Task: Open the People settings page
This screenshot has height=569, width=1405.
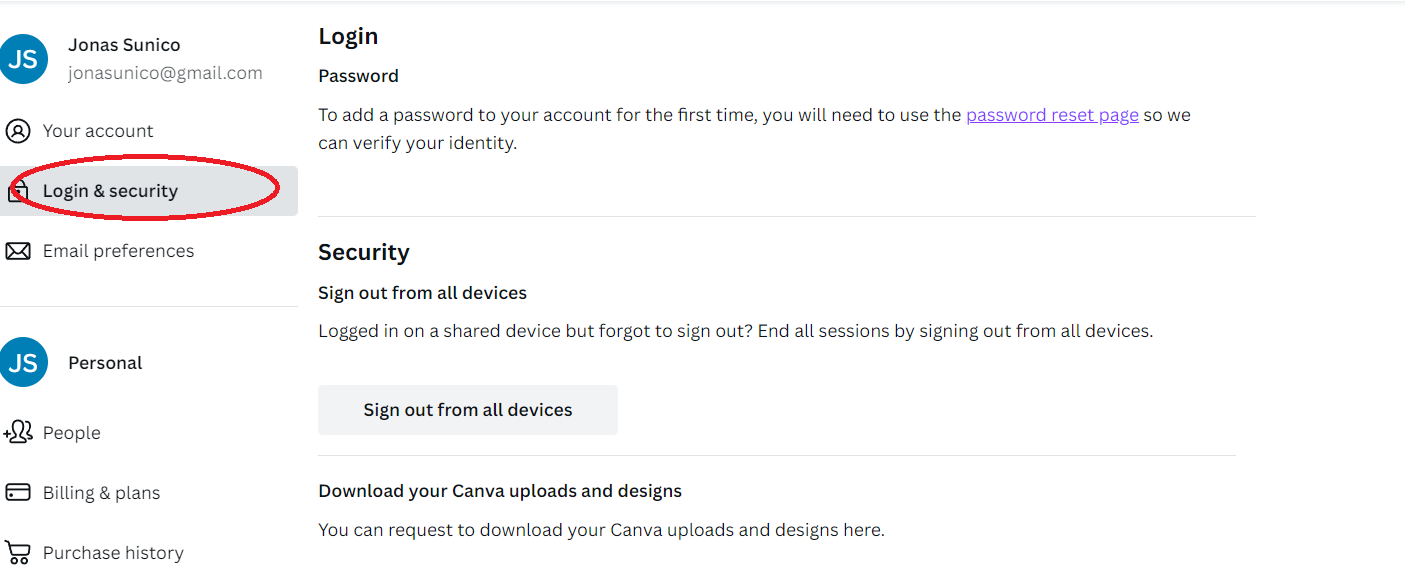Action: (149, 432)
